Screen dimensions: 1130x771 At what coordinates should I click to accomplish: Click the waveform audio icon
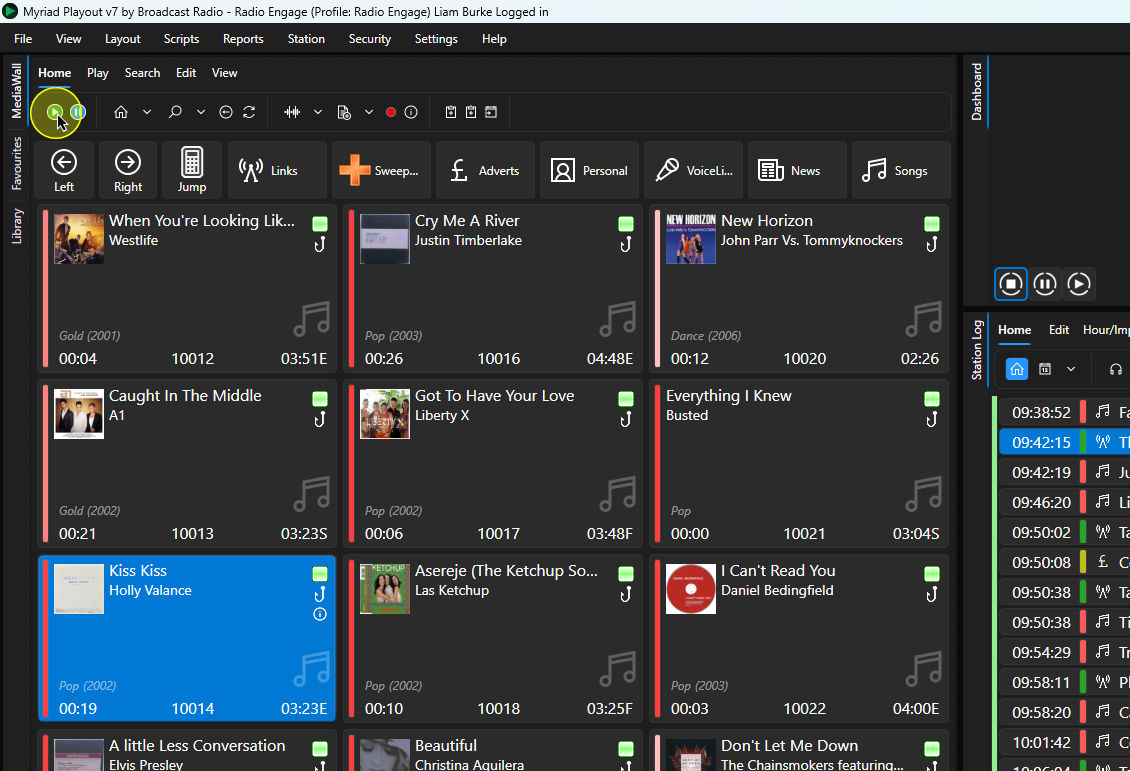click(292, 112)
